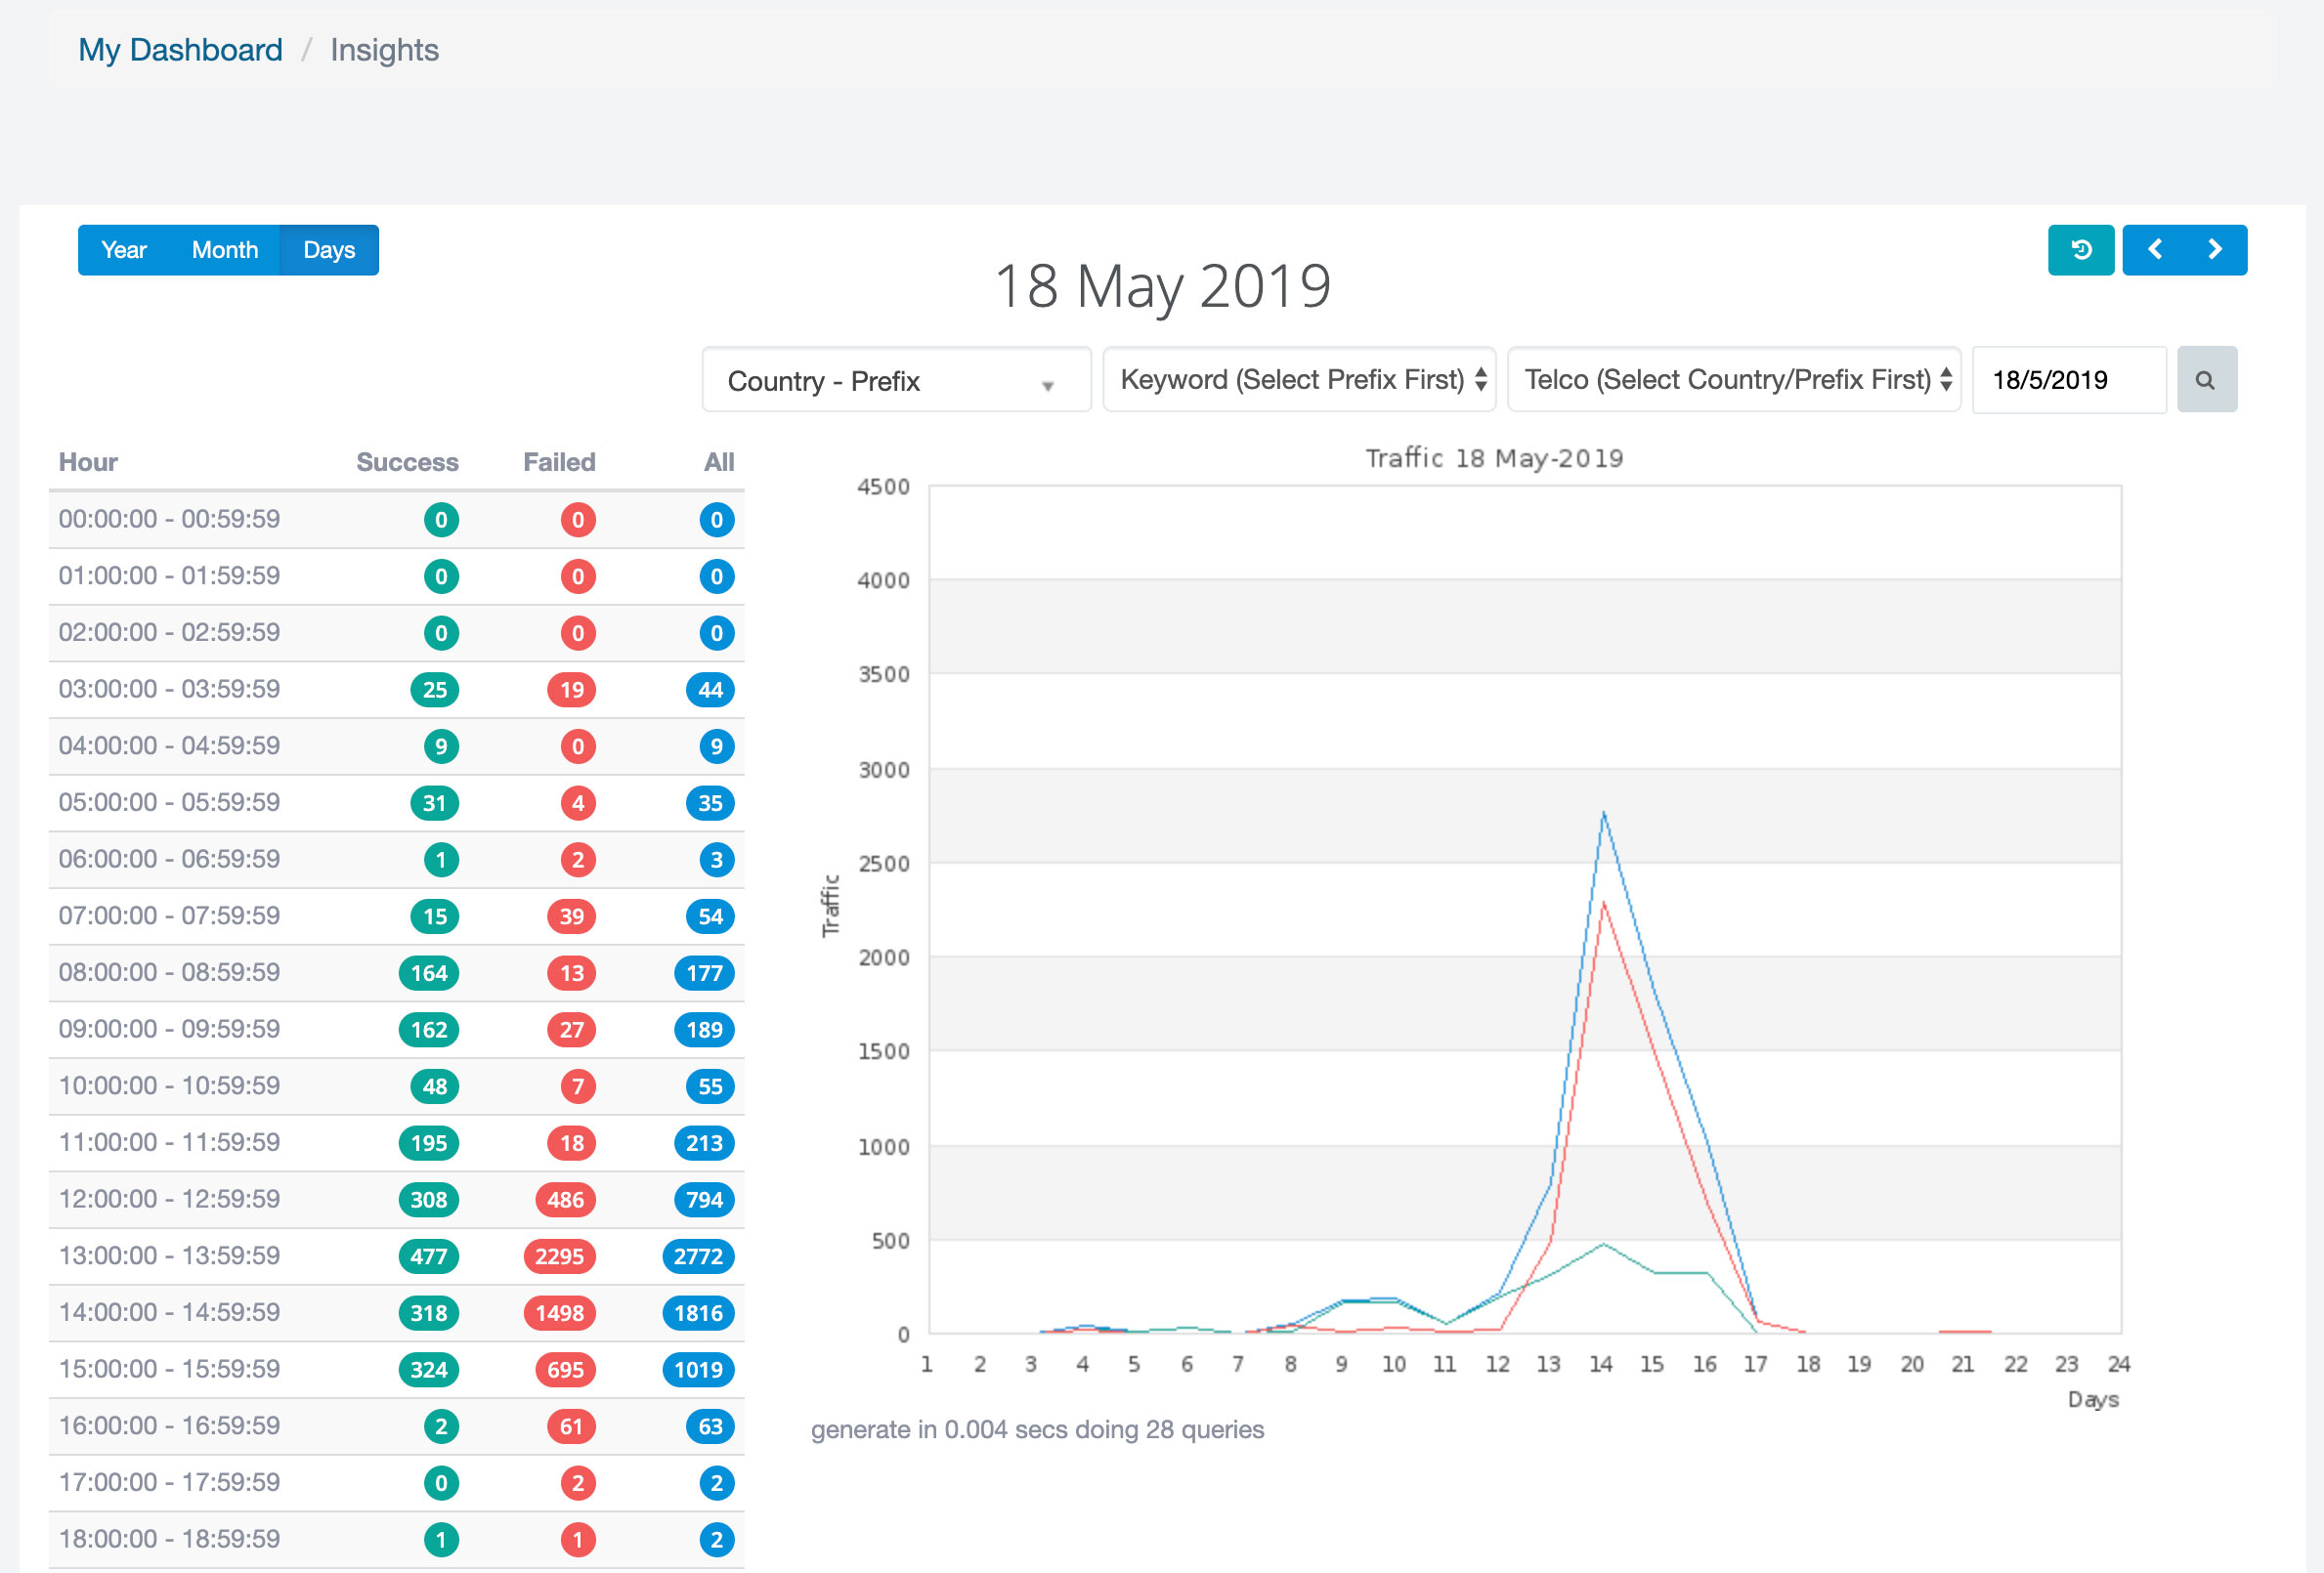Click the All column header
The width and height of the screenshot is (2324, 1573).
tap(718, 462)
